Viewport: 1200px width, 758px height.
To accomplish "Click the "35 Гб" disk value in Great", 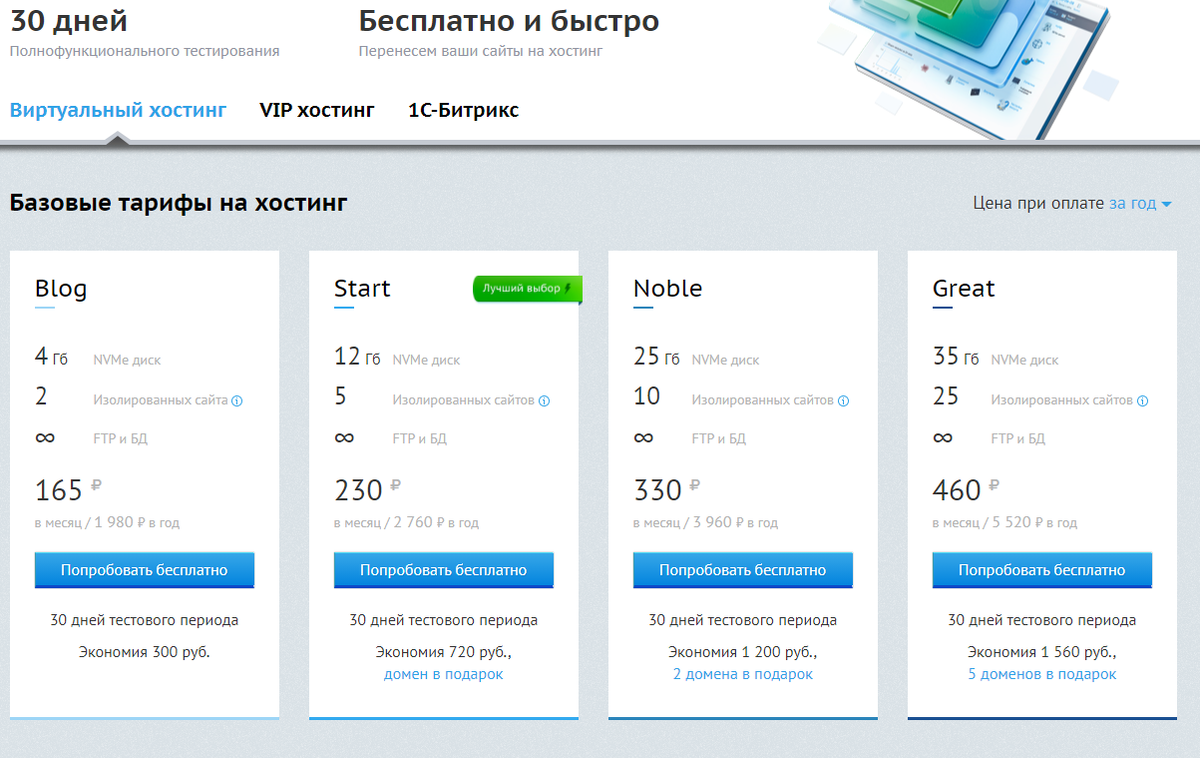I will tap(956, 357).
